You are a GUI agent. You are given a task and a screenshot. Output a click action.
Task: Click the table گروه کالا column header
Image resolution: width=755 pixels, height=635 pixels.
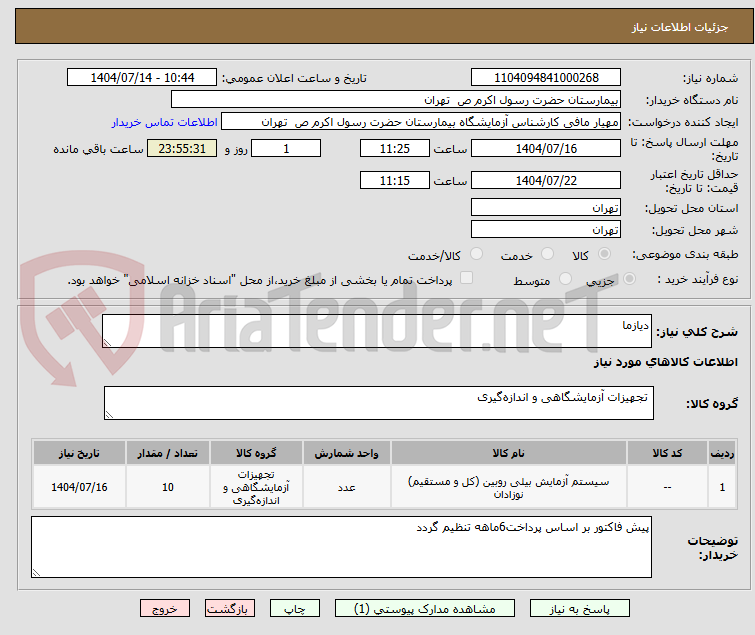[x=256, y=453]
